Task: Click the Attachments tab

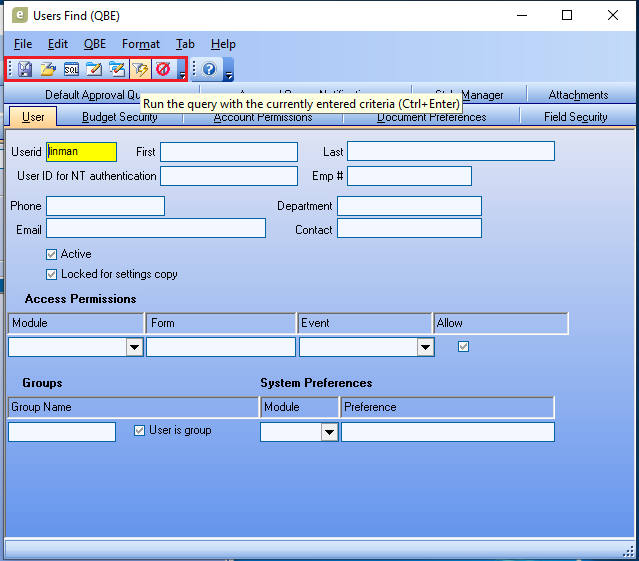Action: (x=578, y=95)
